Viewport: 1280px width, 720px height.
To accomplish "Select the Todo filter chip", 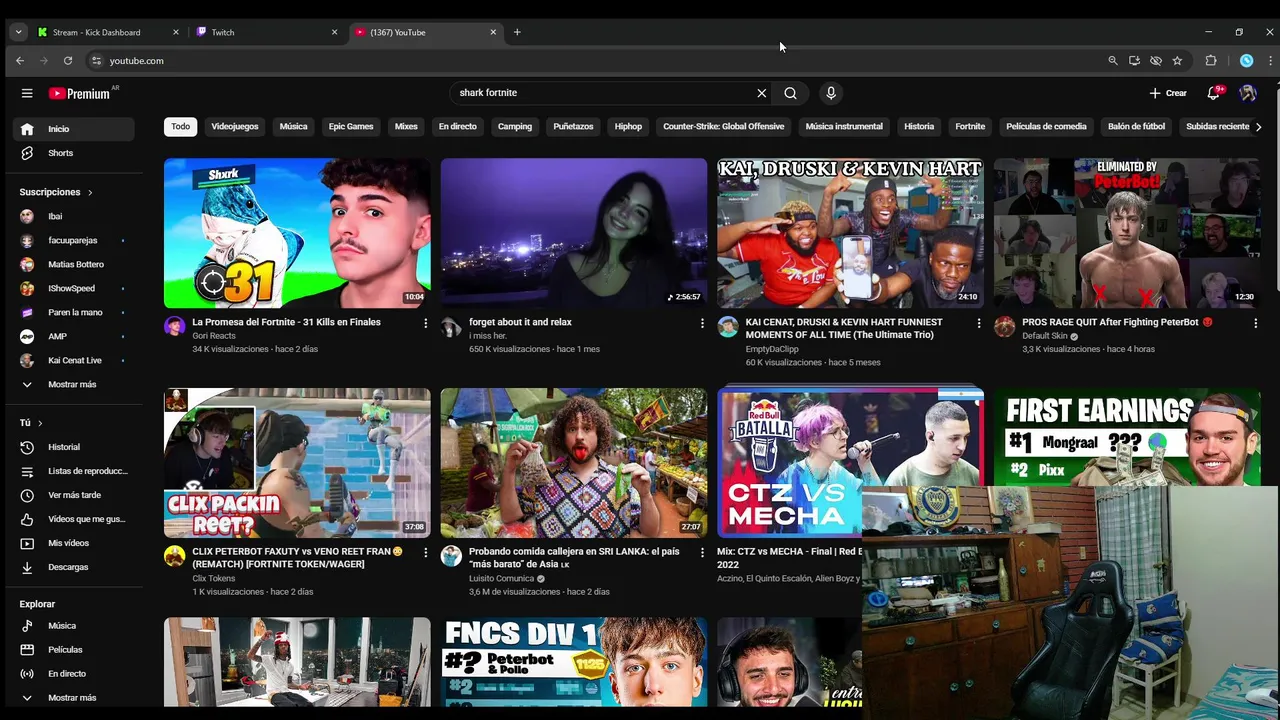I will point(180,127).
